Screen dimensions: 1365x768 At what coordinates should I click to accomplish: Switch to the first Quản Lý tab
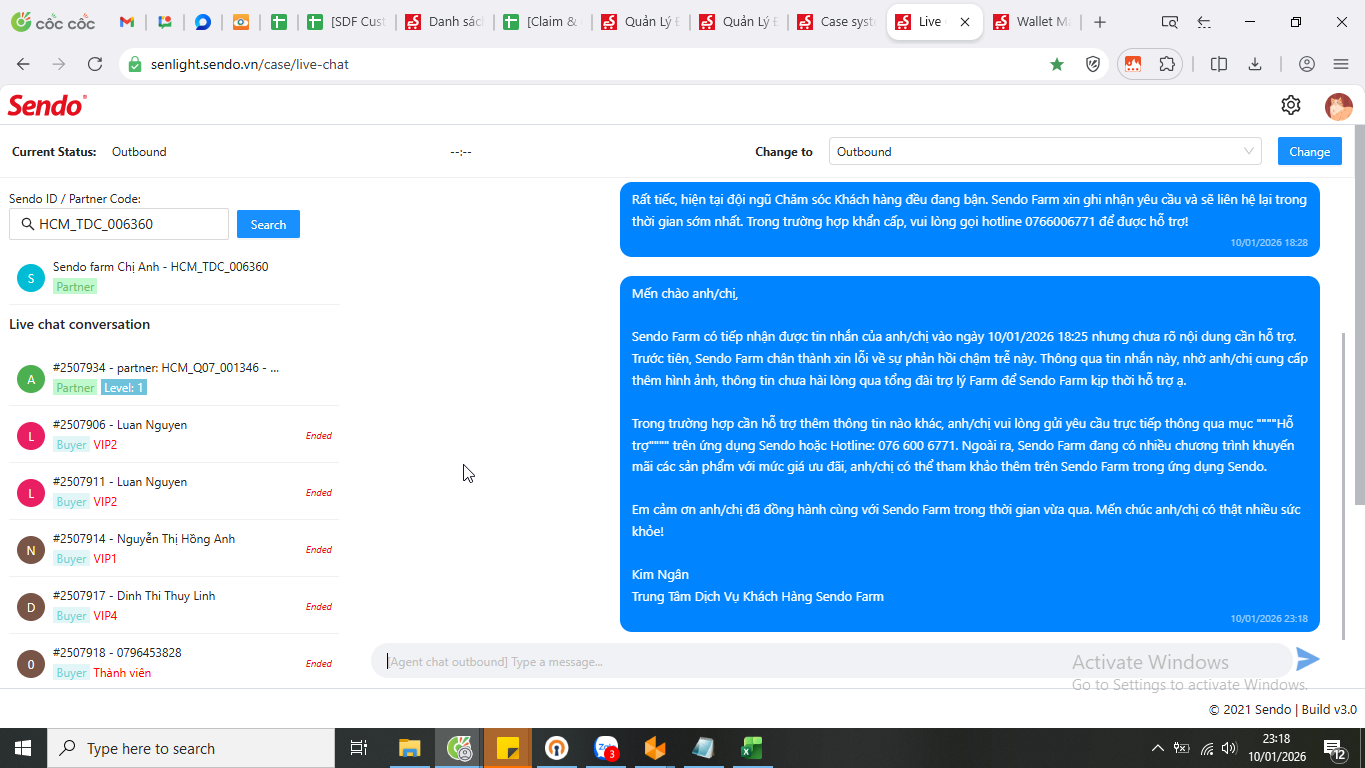click(x=641, y=22)
